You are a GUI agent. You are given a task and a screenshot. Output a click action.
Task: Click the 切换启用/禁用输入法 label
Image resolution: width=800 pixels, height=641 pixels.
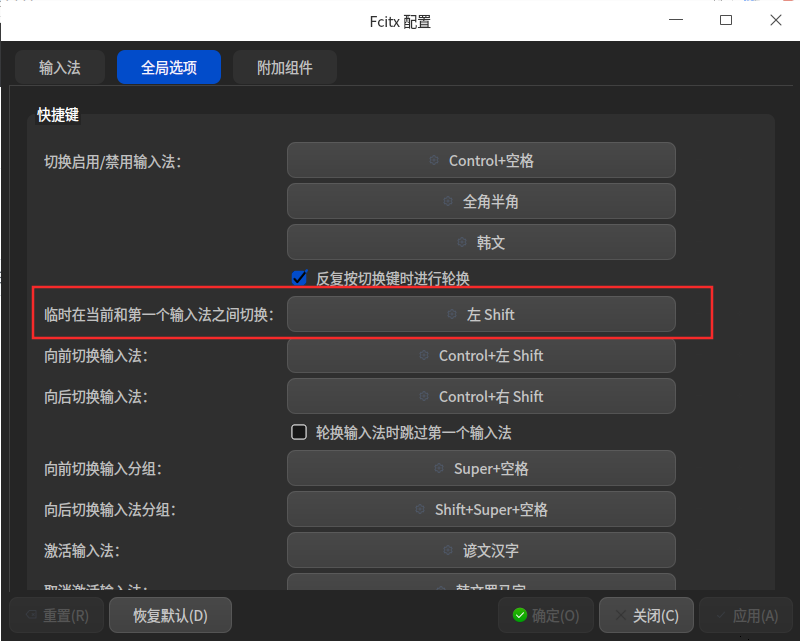coord(112,162)
